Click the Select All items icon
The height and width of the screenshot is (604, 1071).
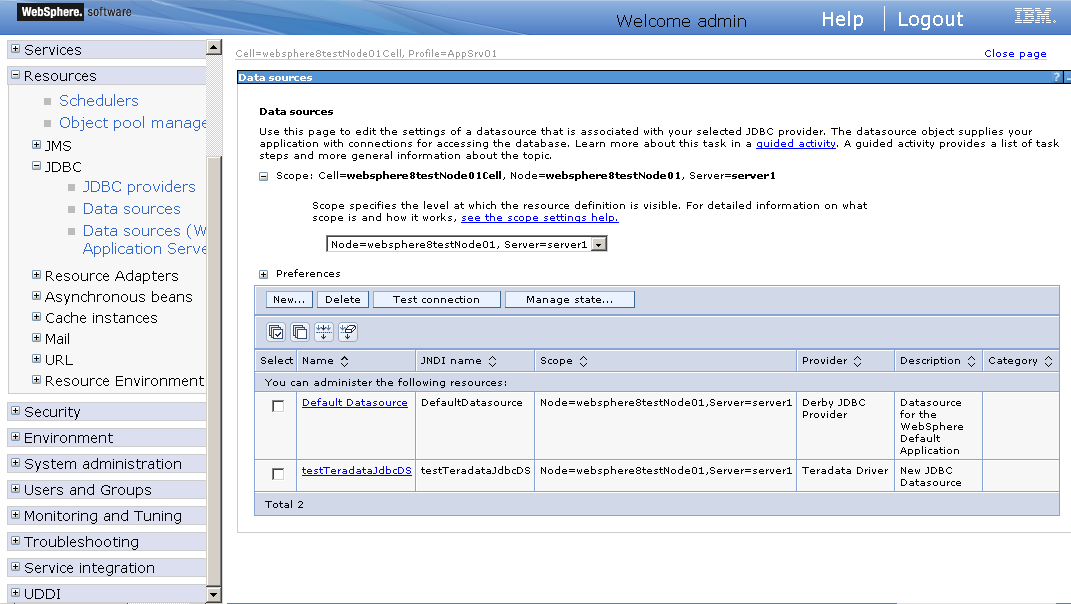click(x=276, y=332)
